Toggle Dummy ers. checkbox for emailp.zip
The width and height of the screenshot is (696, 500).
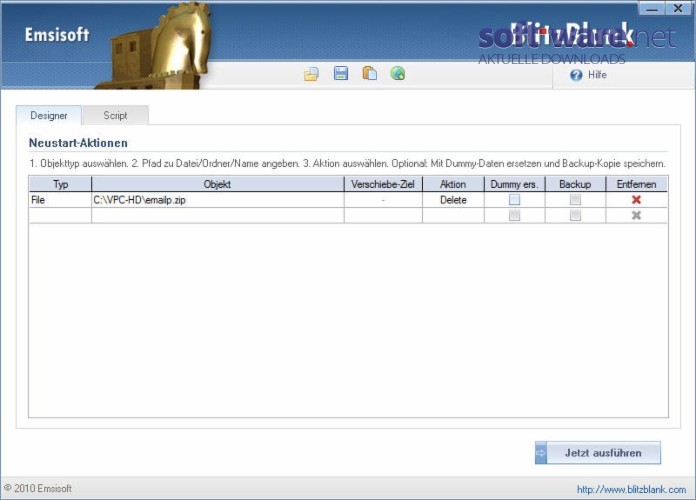tap(514, 199)
